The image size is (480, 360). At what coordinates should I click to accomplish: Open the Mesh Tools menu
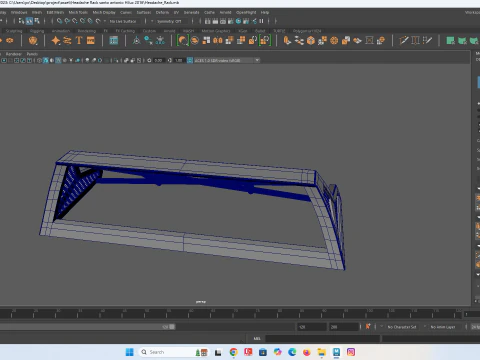78,12
